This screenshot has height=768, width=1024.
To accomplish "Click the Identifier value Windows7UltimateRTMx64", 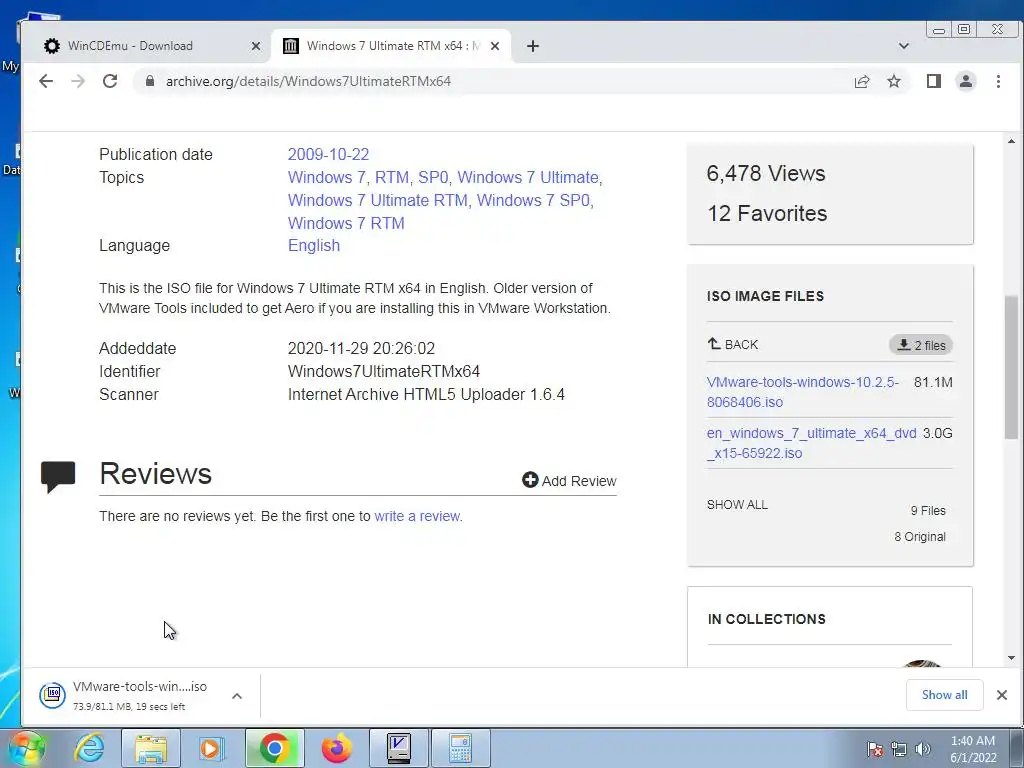I will tap(384, 372).
